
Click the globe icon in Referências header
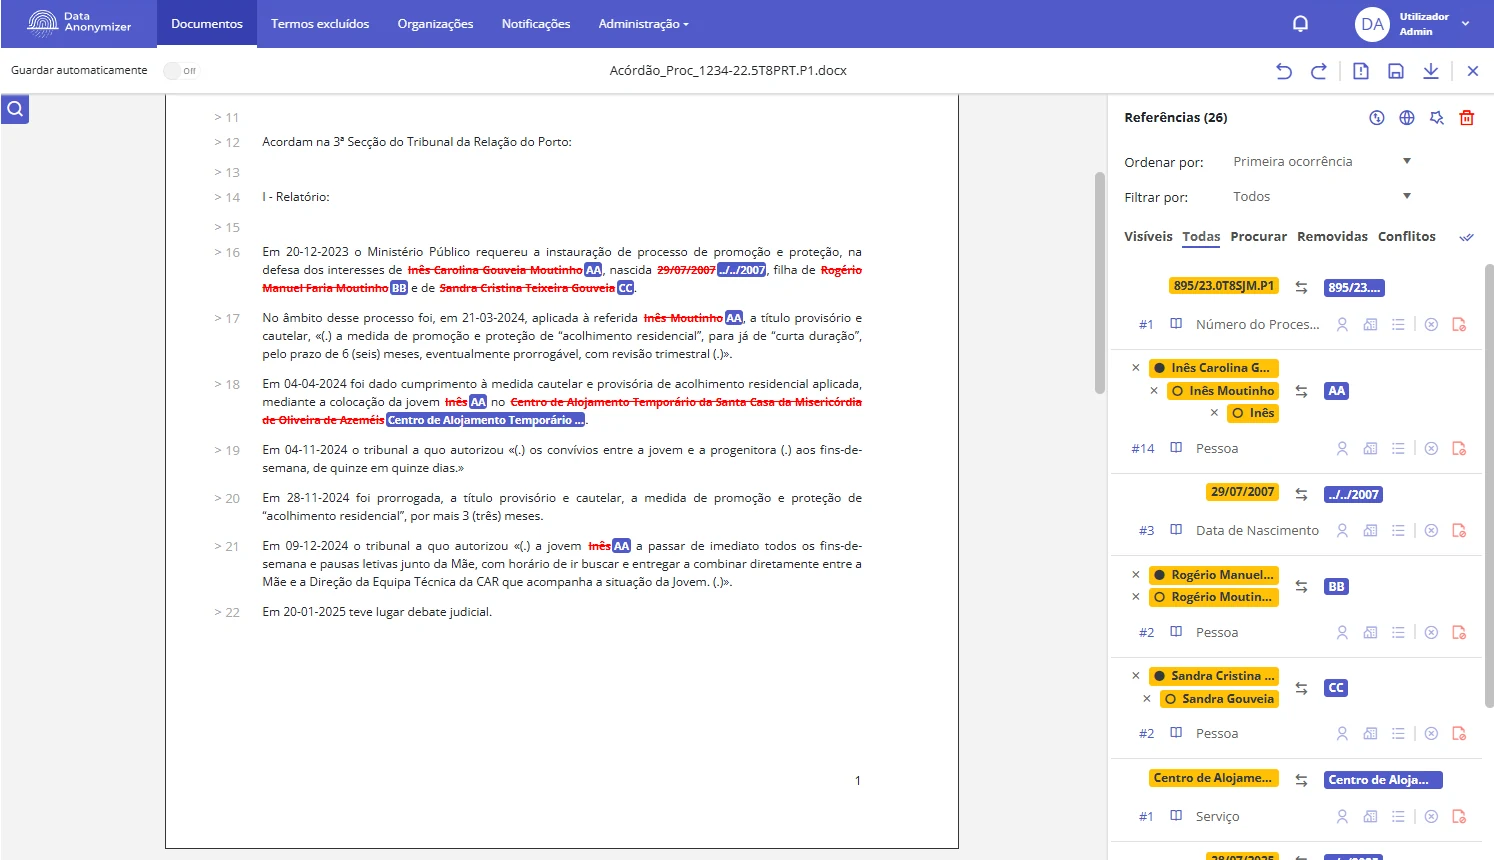(1407, 118)
